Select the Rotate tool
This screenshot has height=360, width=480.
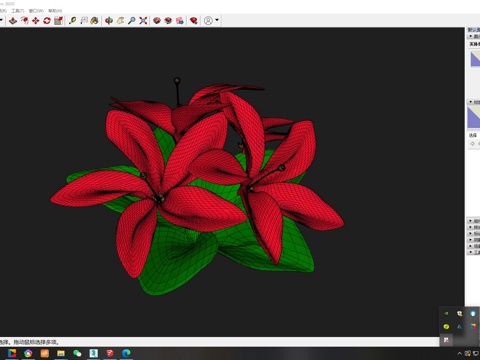[x=47, y=21]
